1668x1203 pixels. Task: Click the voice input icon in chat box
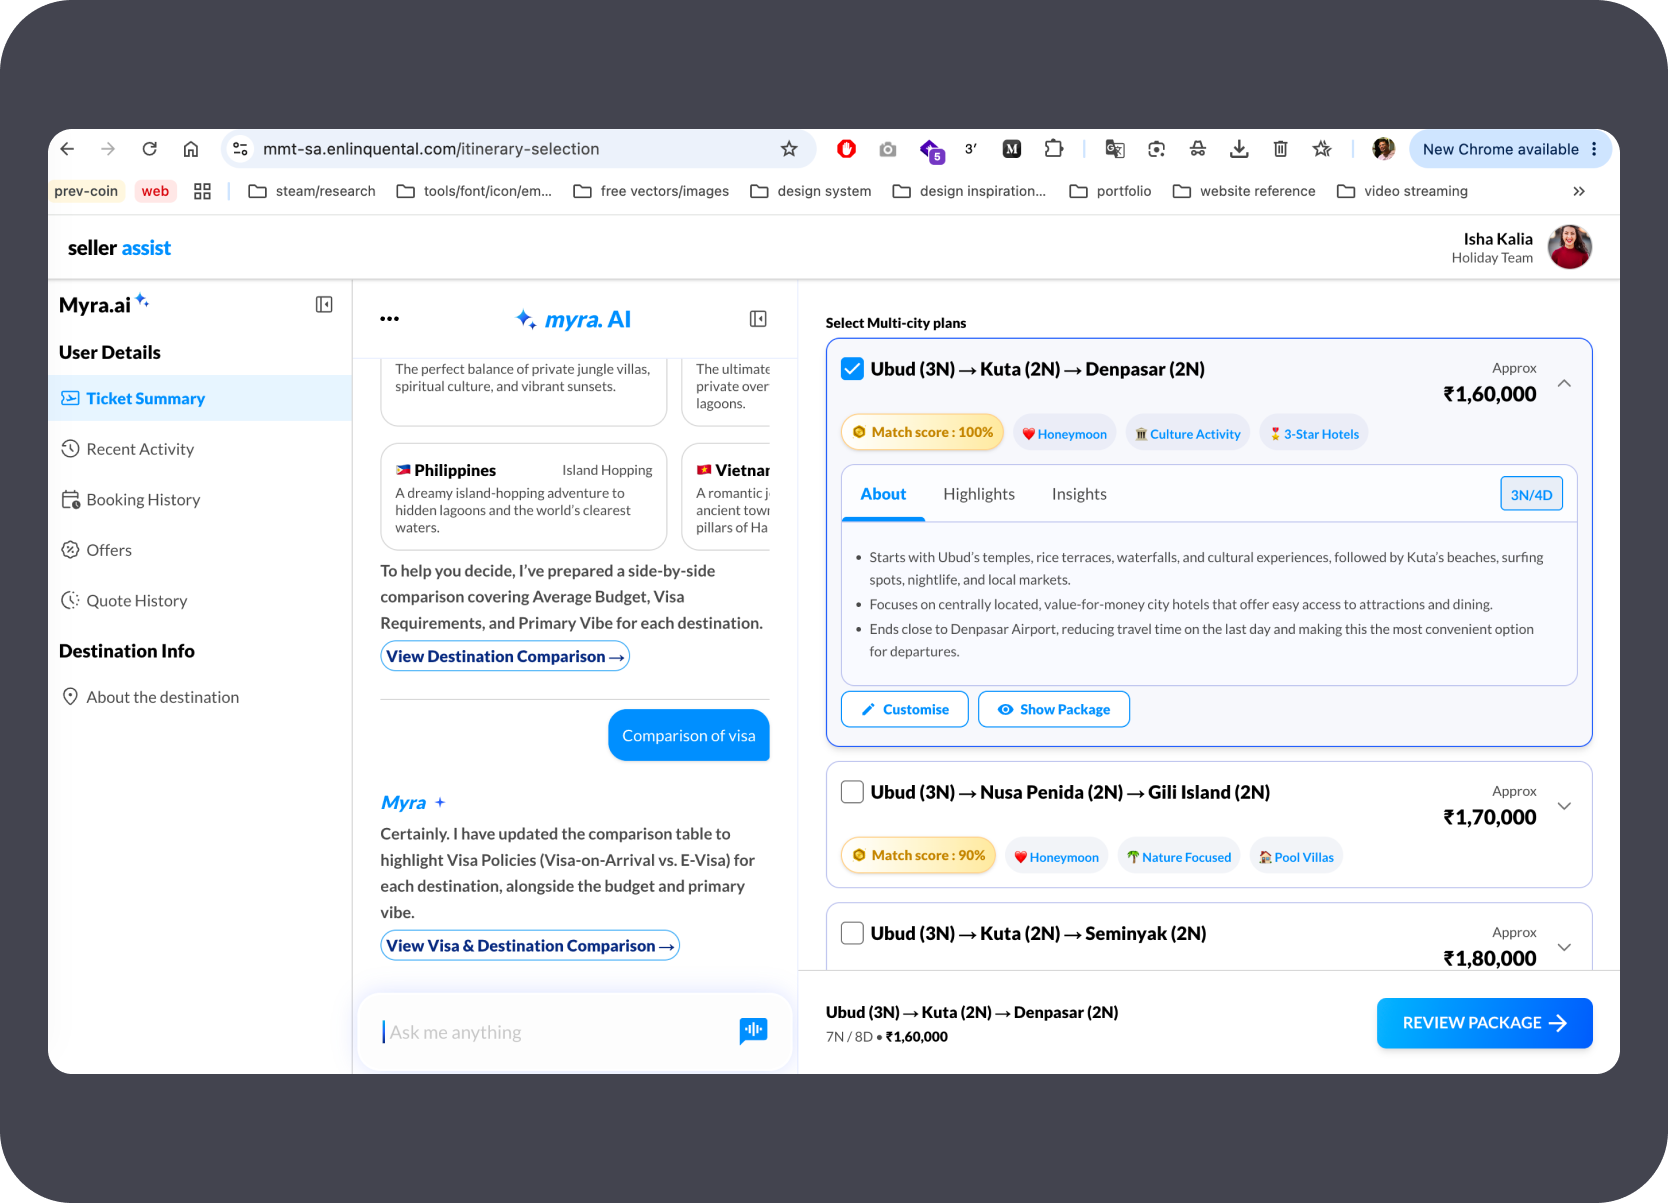tap(753, 1030)
